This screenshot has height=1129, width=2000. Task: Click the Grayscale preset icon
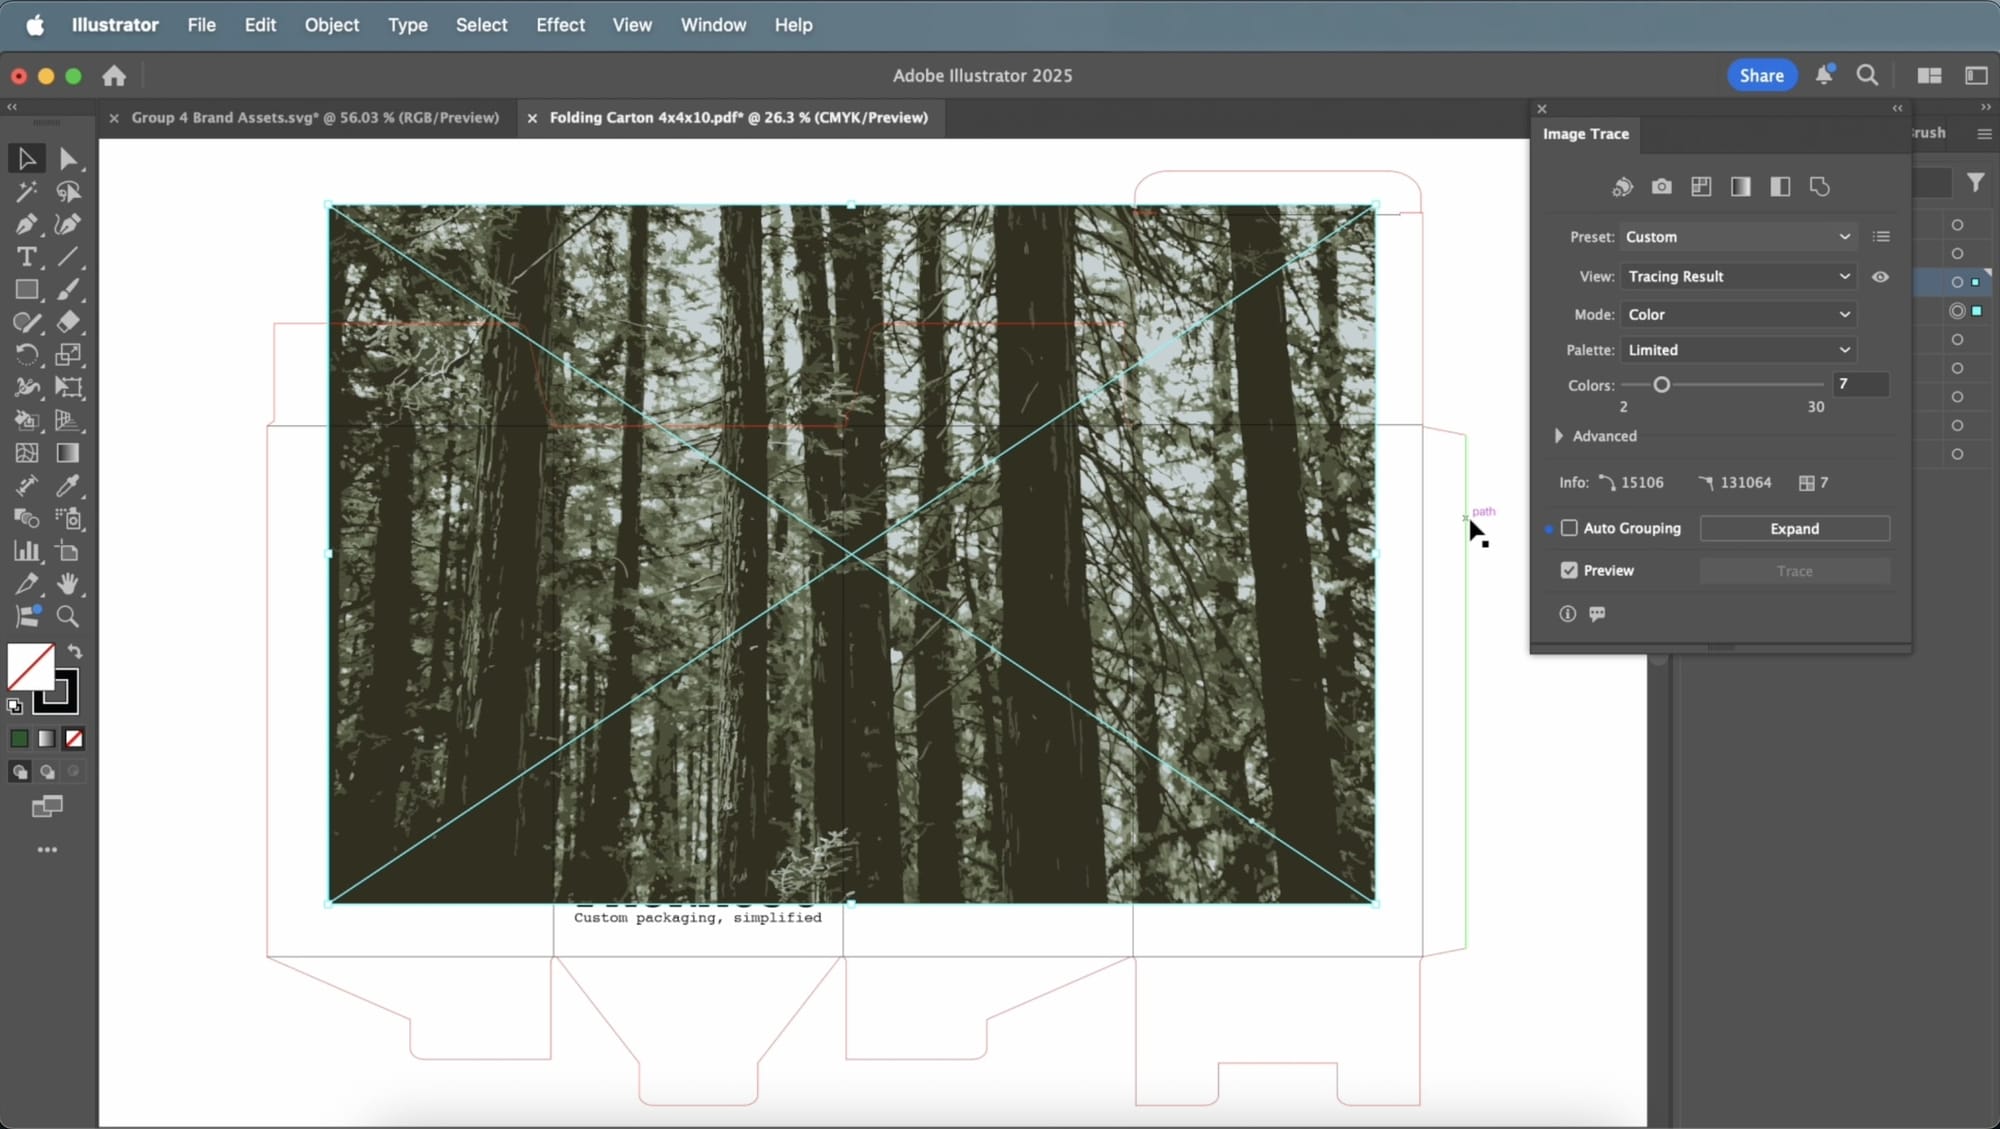click(1741, 187)
